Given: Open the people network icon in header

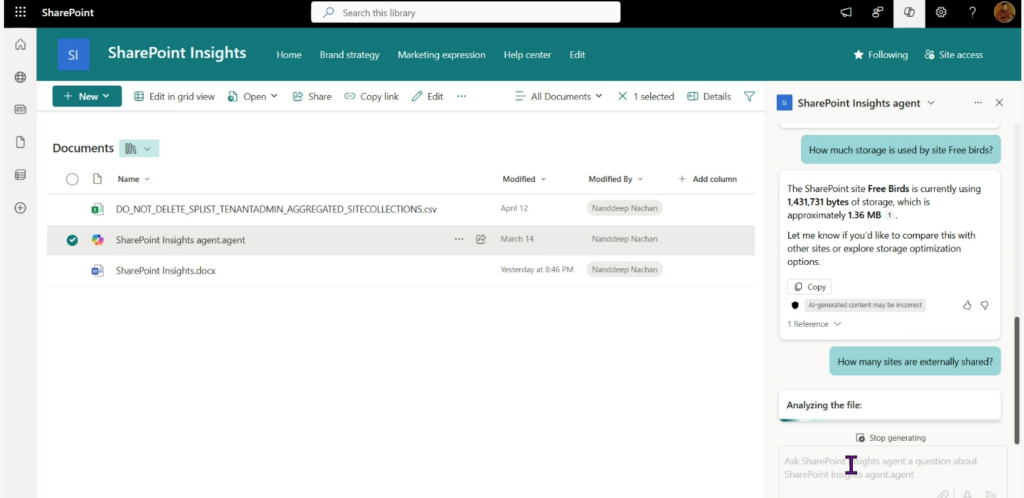Looking at the screenshot, I should coord(878,12).
